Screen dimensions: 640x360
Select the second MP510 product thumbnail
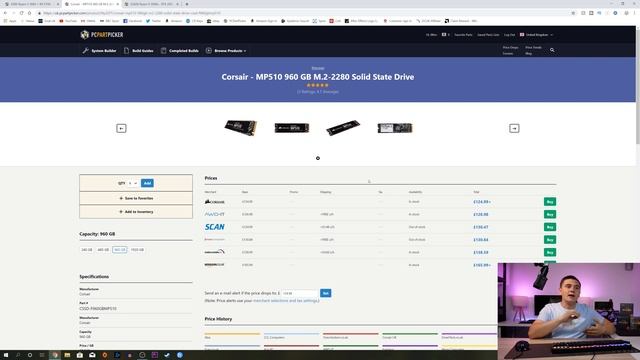tap(291, 128)
